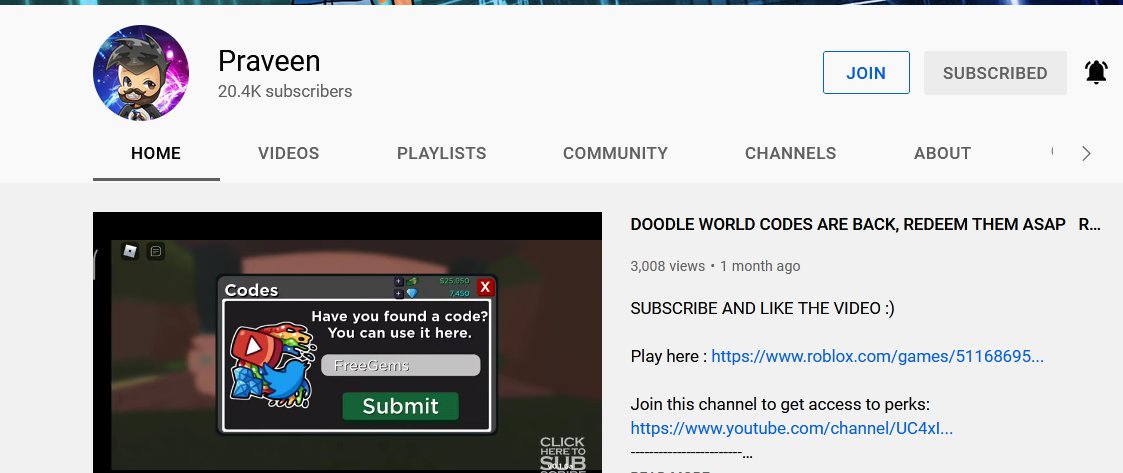Open the PLAYLISTS tab
This screenshot has height=473, width=1123.
pos(441,153)
